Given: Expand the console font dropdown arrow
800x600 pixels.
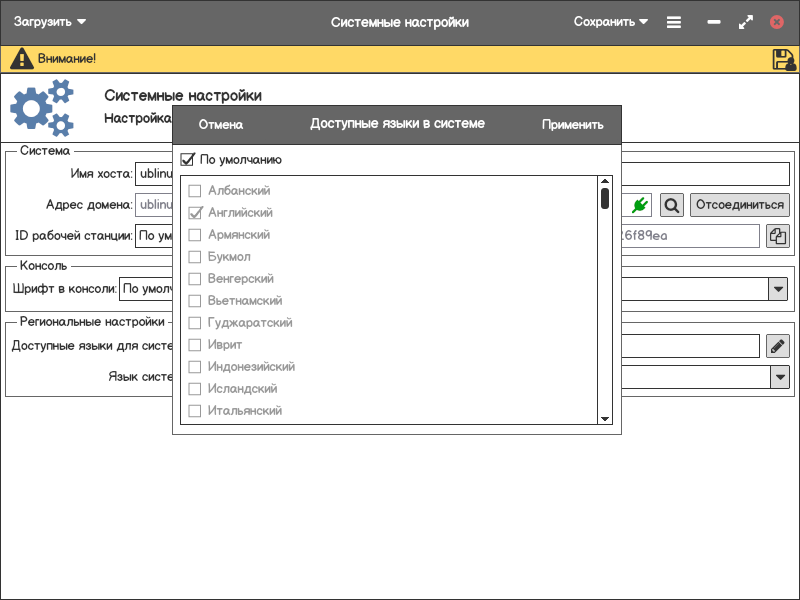Looking at the screenshot, I should point(778,289).
